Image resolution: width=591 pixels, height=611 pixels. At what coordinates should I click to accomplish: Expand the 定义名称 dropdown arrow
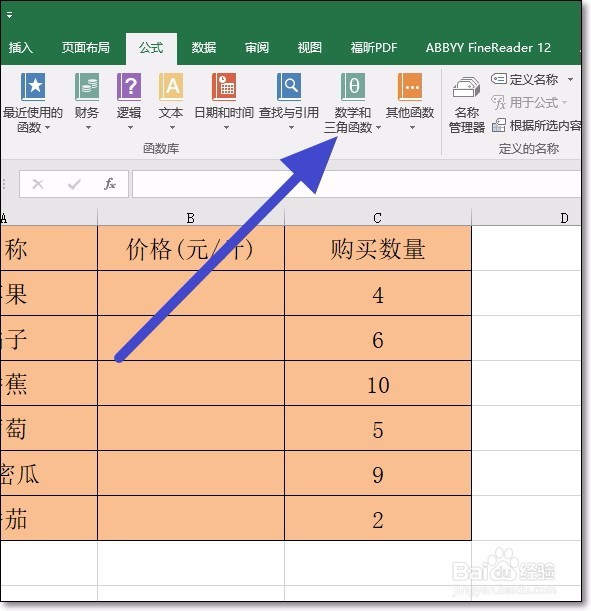570,79
